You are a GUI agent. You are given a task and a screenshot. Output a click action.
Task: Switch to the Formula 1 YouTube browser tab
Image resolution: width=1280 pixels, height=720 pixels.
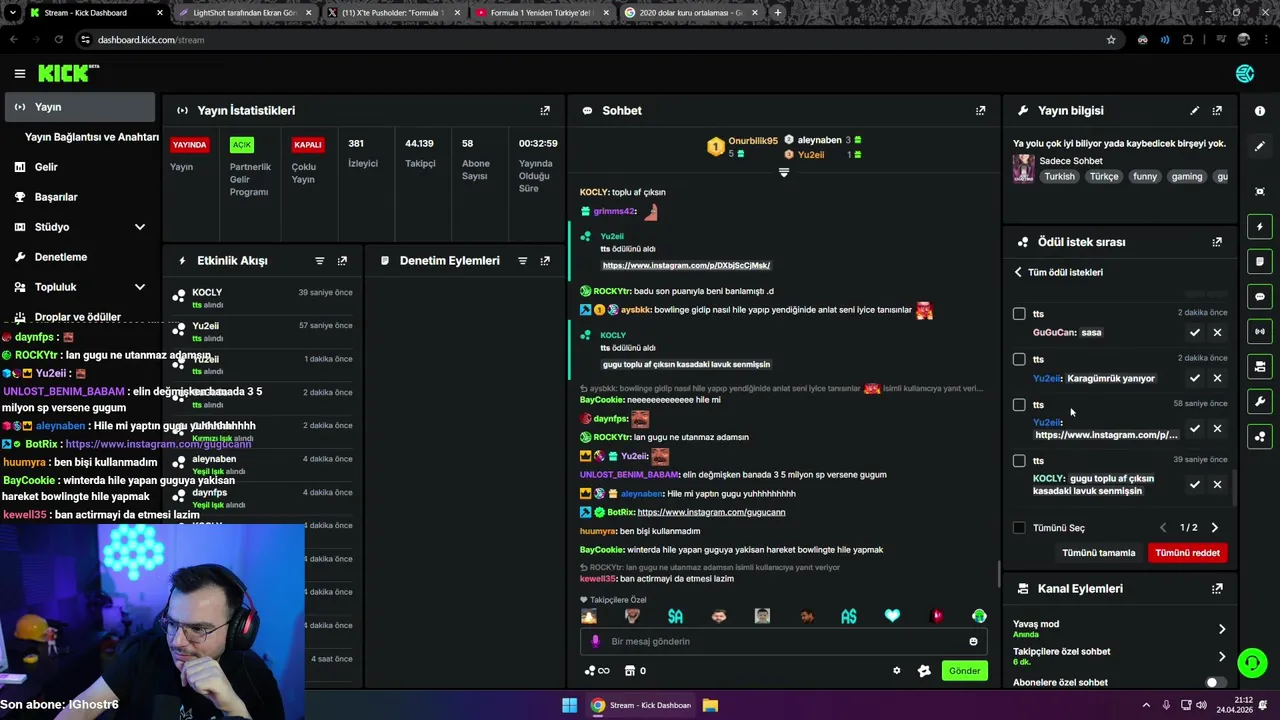coord(541,13)
